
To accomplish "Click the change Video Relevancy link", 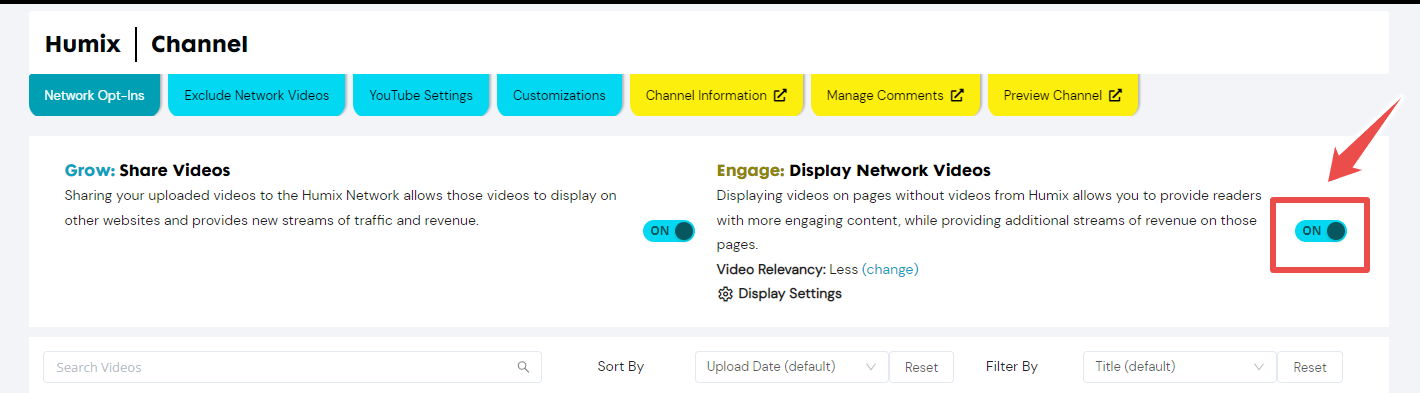I will tap(890, 269).
